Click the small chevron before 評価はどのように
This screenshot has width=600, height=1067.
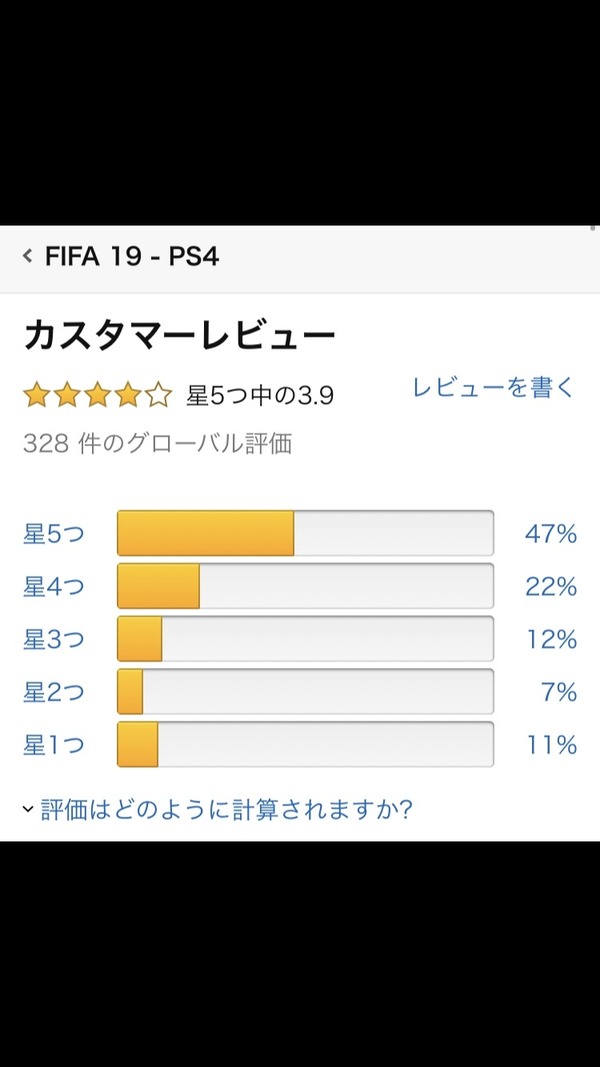(x=28, y=810)
